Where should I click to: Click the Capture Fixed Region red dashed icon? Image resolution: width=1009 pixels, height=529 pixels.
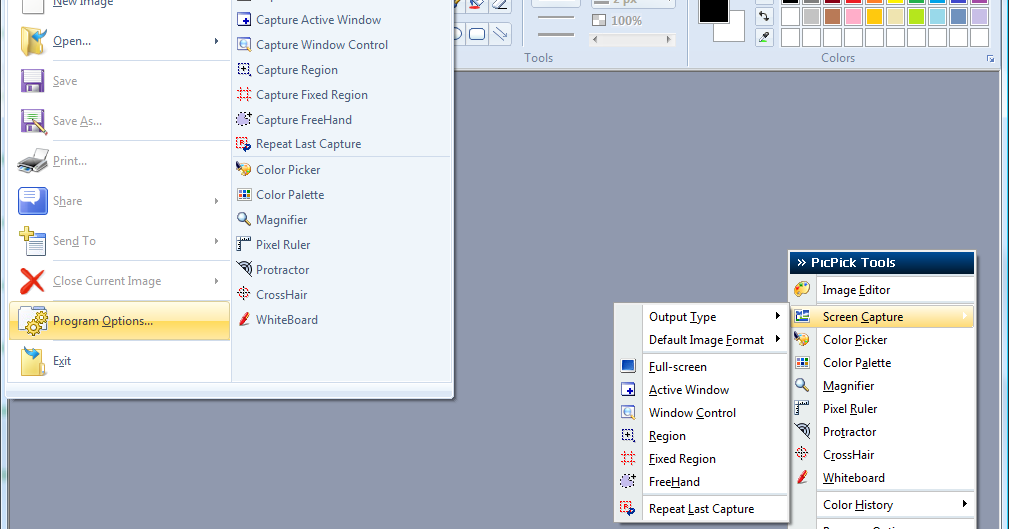coord(244,95)
